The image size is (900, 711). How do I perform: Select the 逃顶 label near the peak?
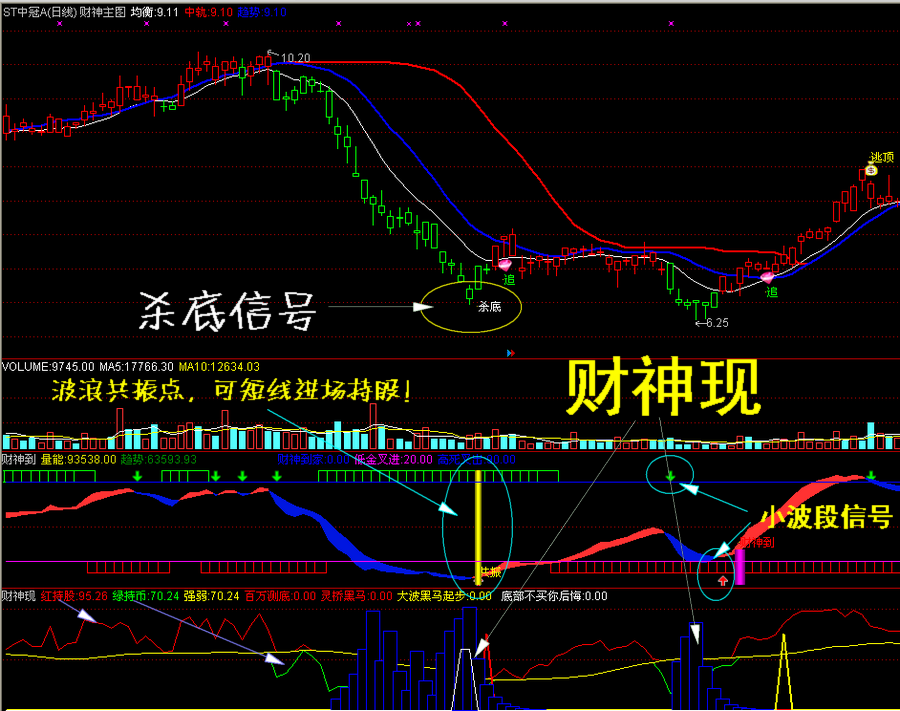882,157
